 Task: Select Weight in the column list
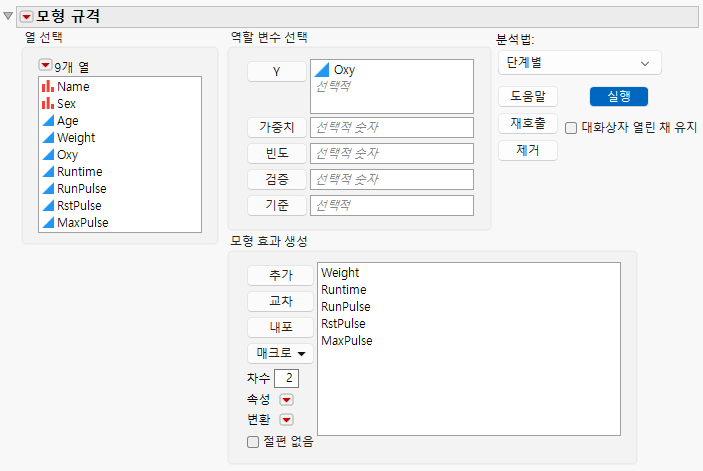(x=76, y=138)
